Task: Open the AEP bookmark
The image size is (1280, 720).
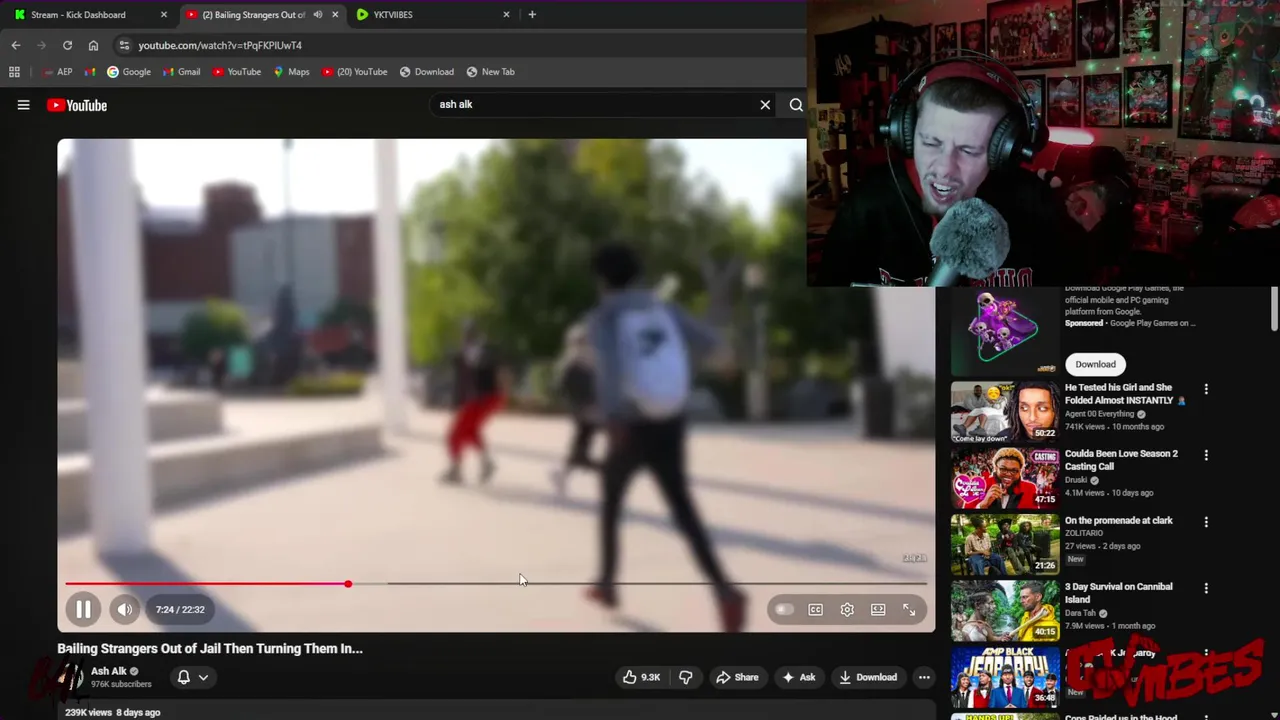Action: pyautogui.click(x=58, y=72)
